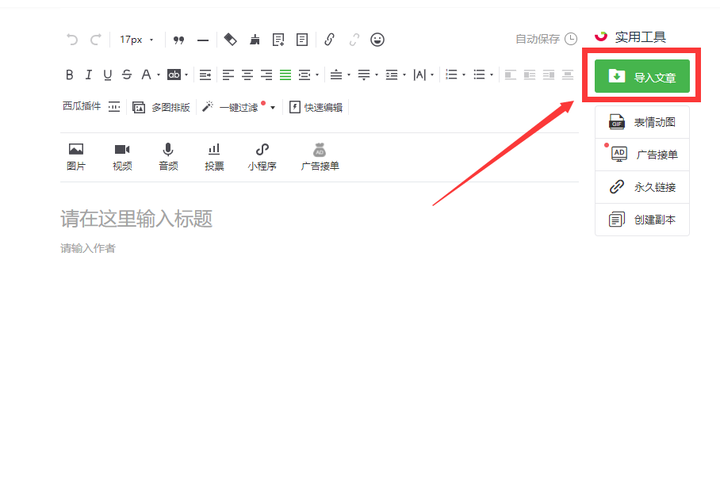Click the grayed image center icon
The width and height of the screenshot is (720, 501).
pyautogui.click(x=568, y=75)
